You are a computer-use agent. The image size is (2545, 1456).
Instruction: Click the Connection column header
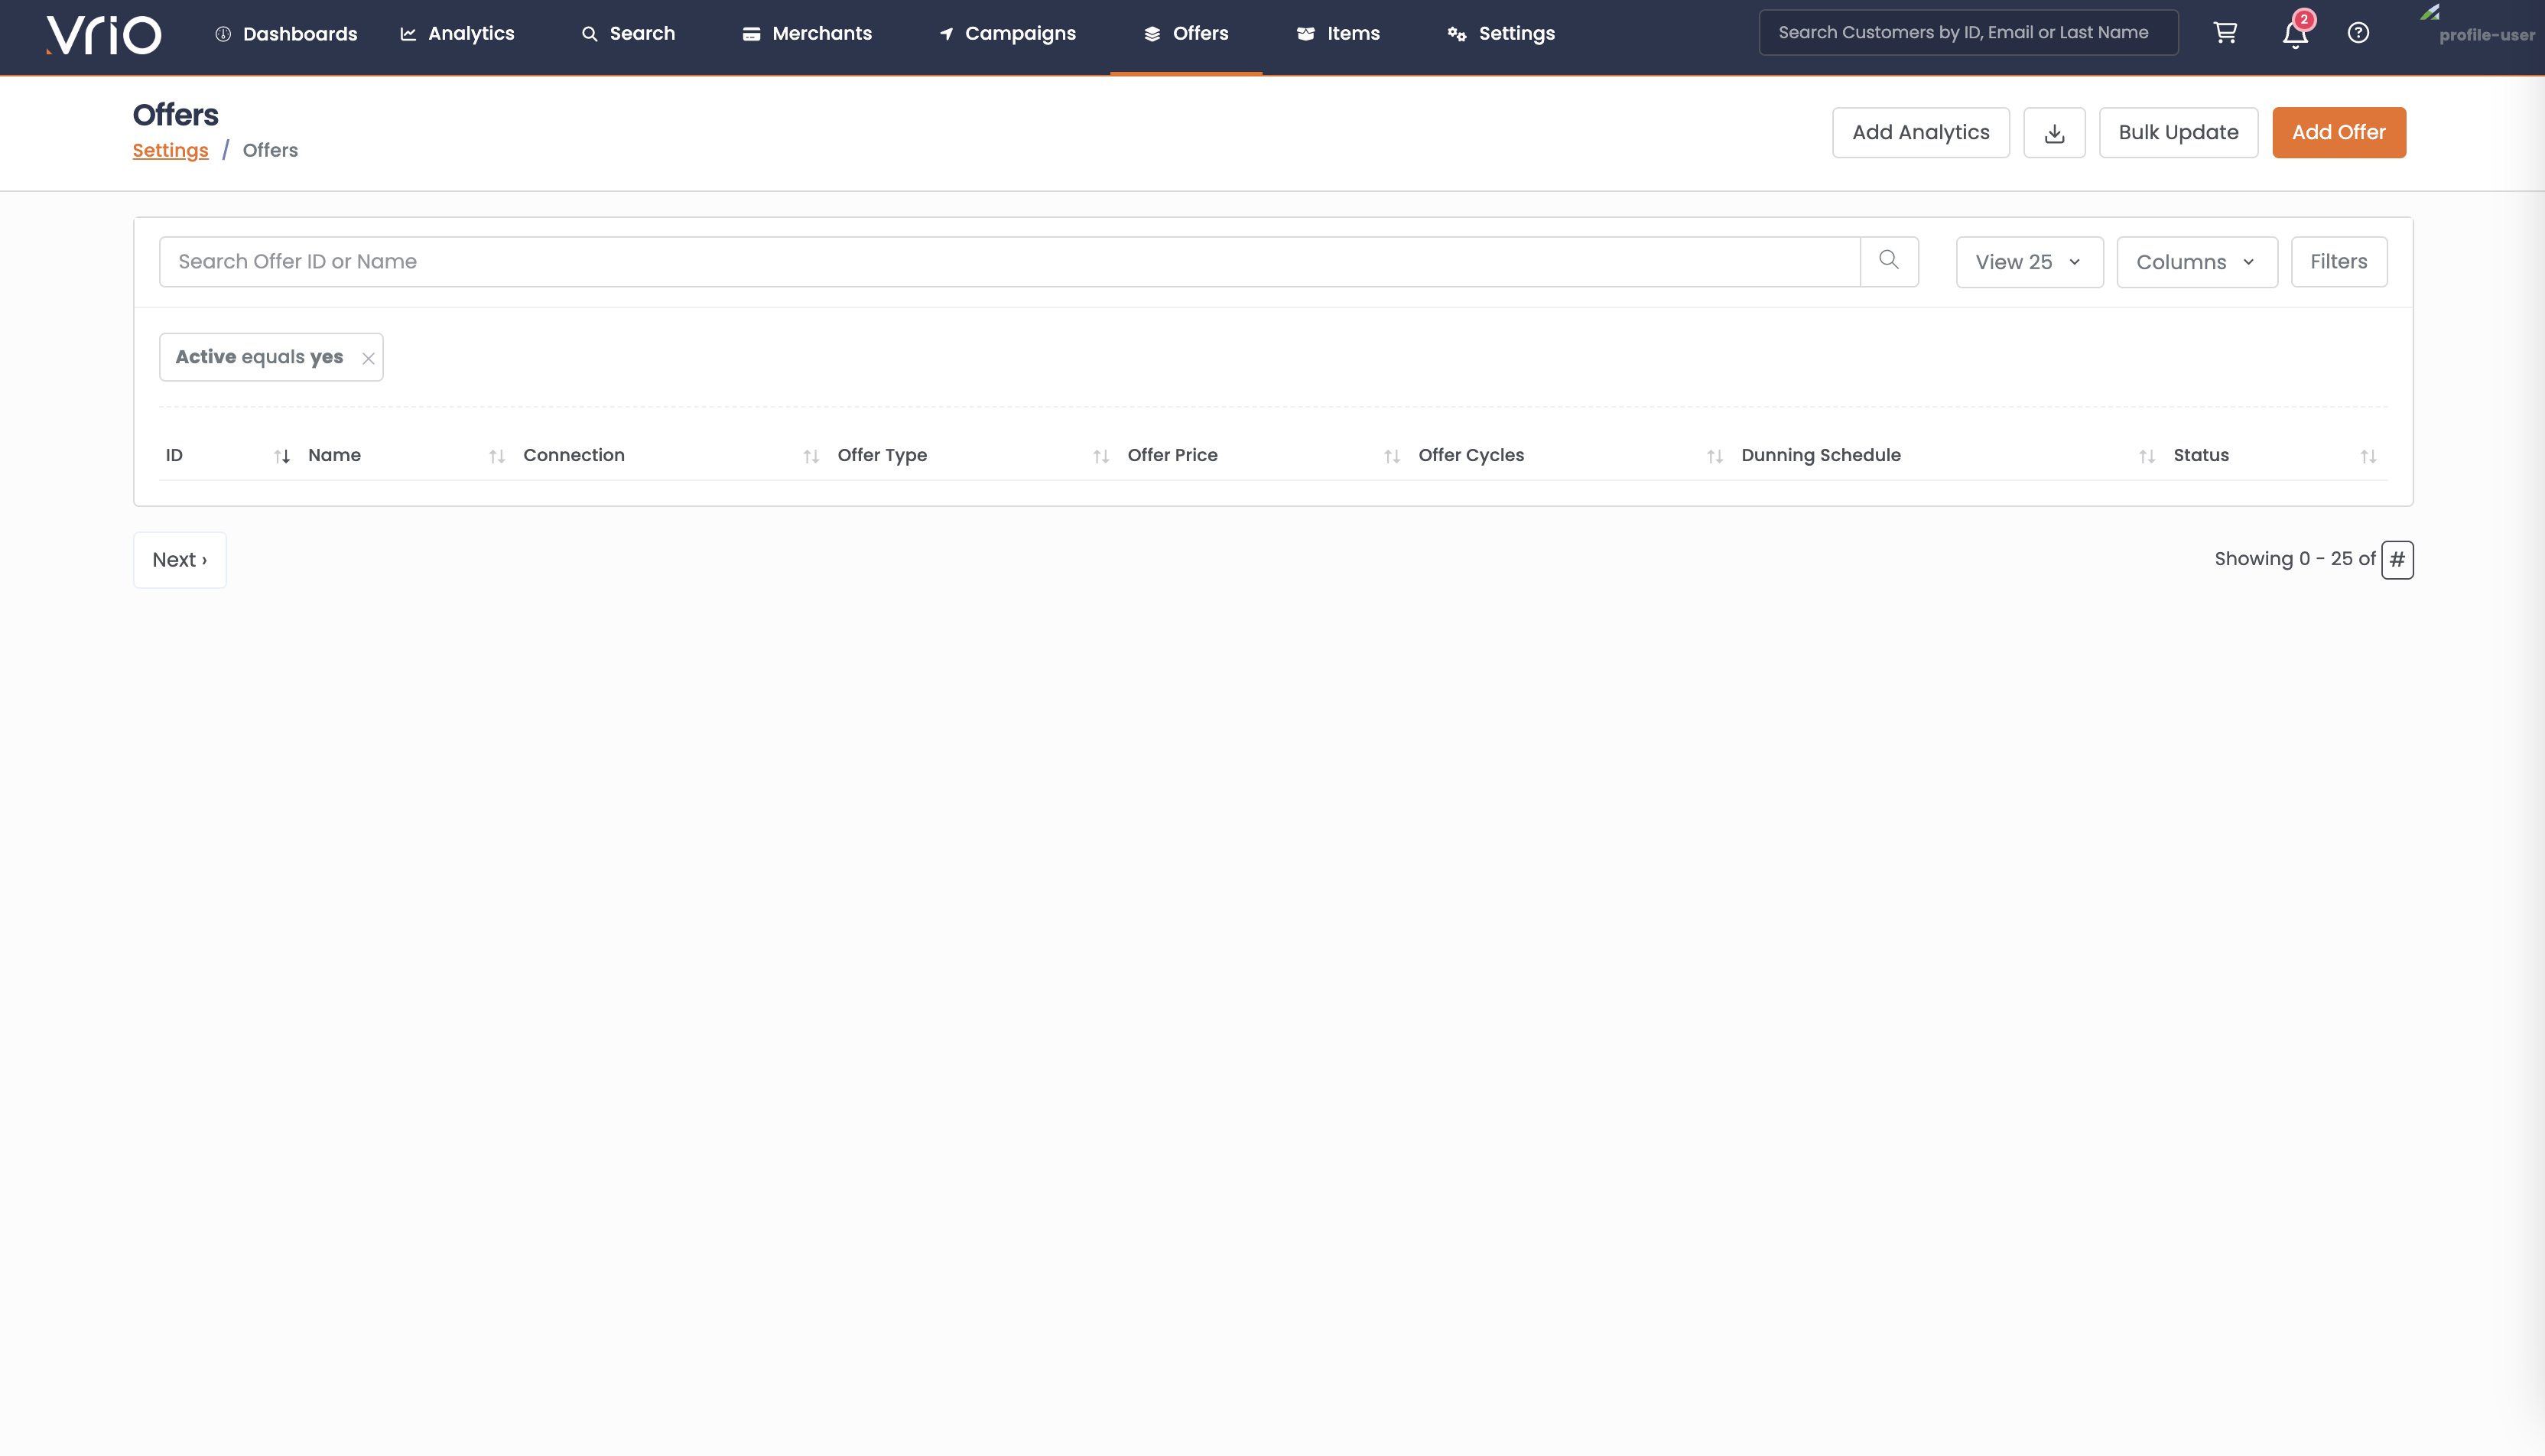pyautogui.click(x=574, y=456)
